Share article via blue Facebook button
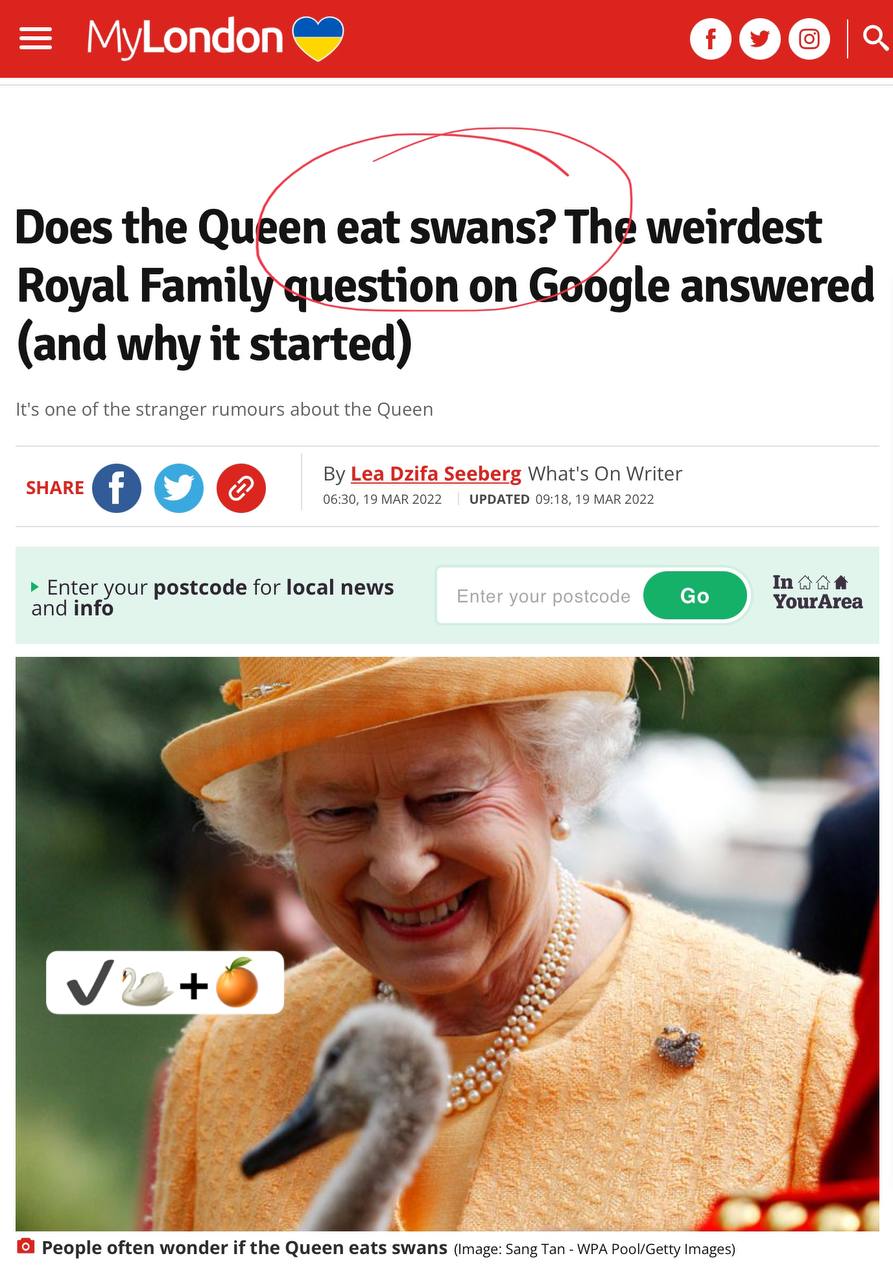Image resolution: width=893 pixels, height=1280 pixels. [117, 488]
